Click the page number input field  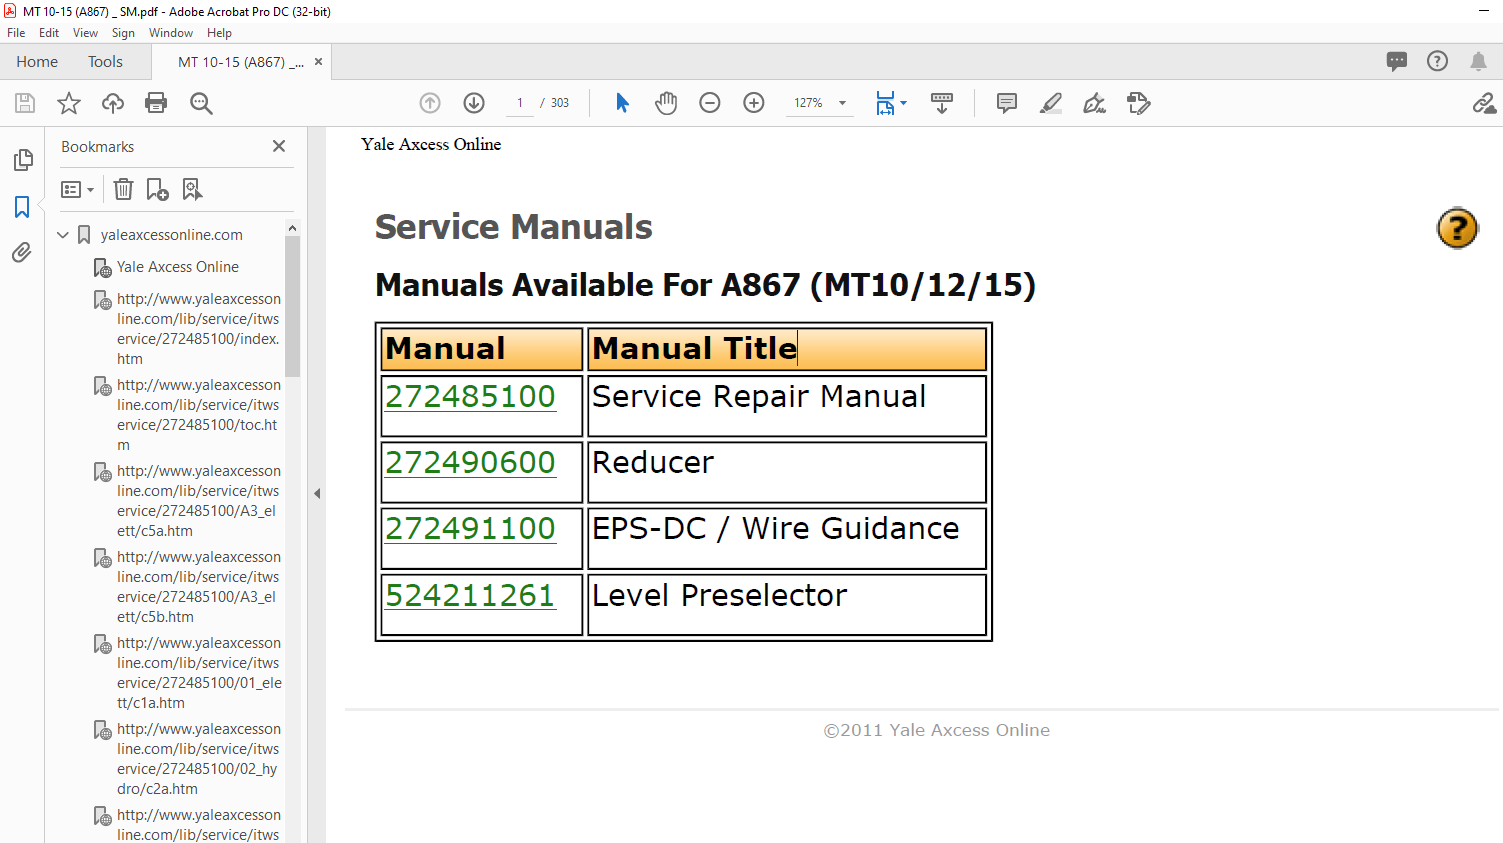tap(520, 103)
